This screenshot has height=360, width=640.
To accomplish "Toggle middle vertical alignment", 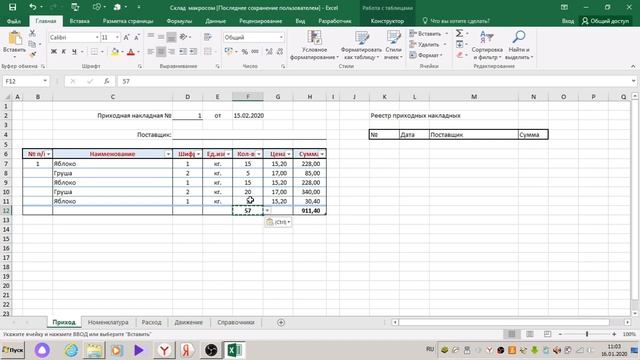I will click(161, 37).
